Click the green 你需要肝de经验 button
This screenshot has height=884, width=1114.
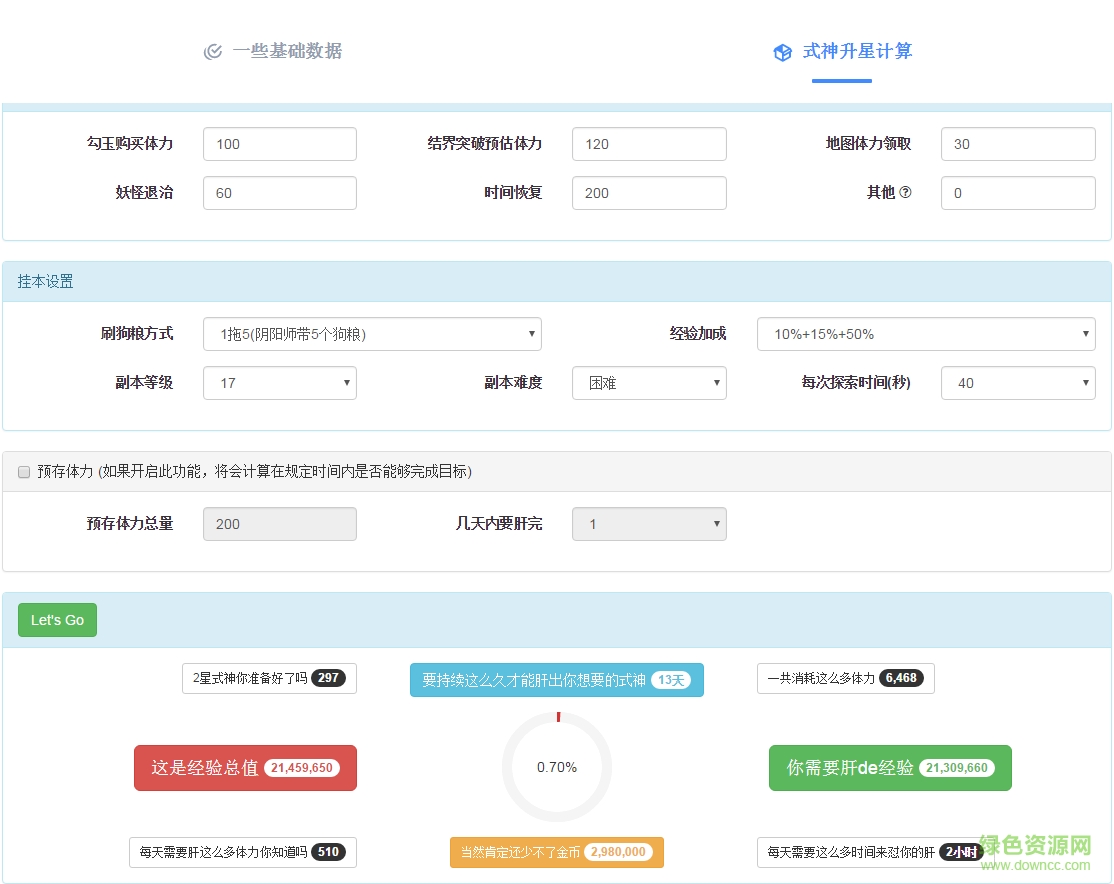click(x=889, y=768)
